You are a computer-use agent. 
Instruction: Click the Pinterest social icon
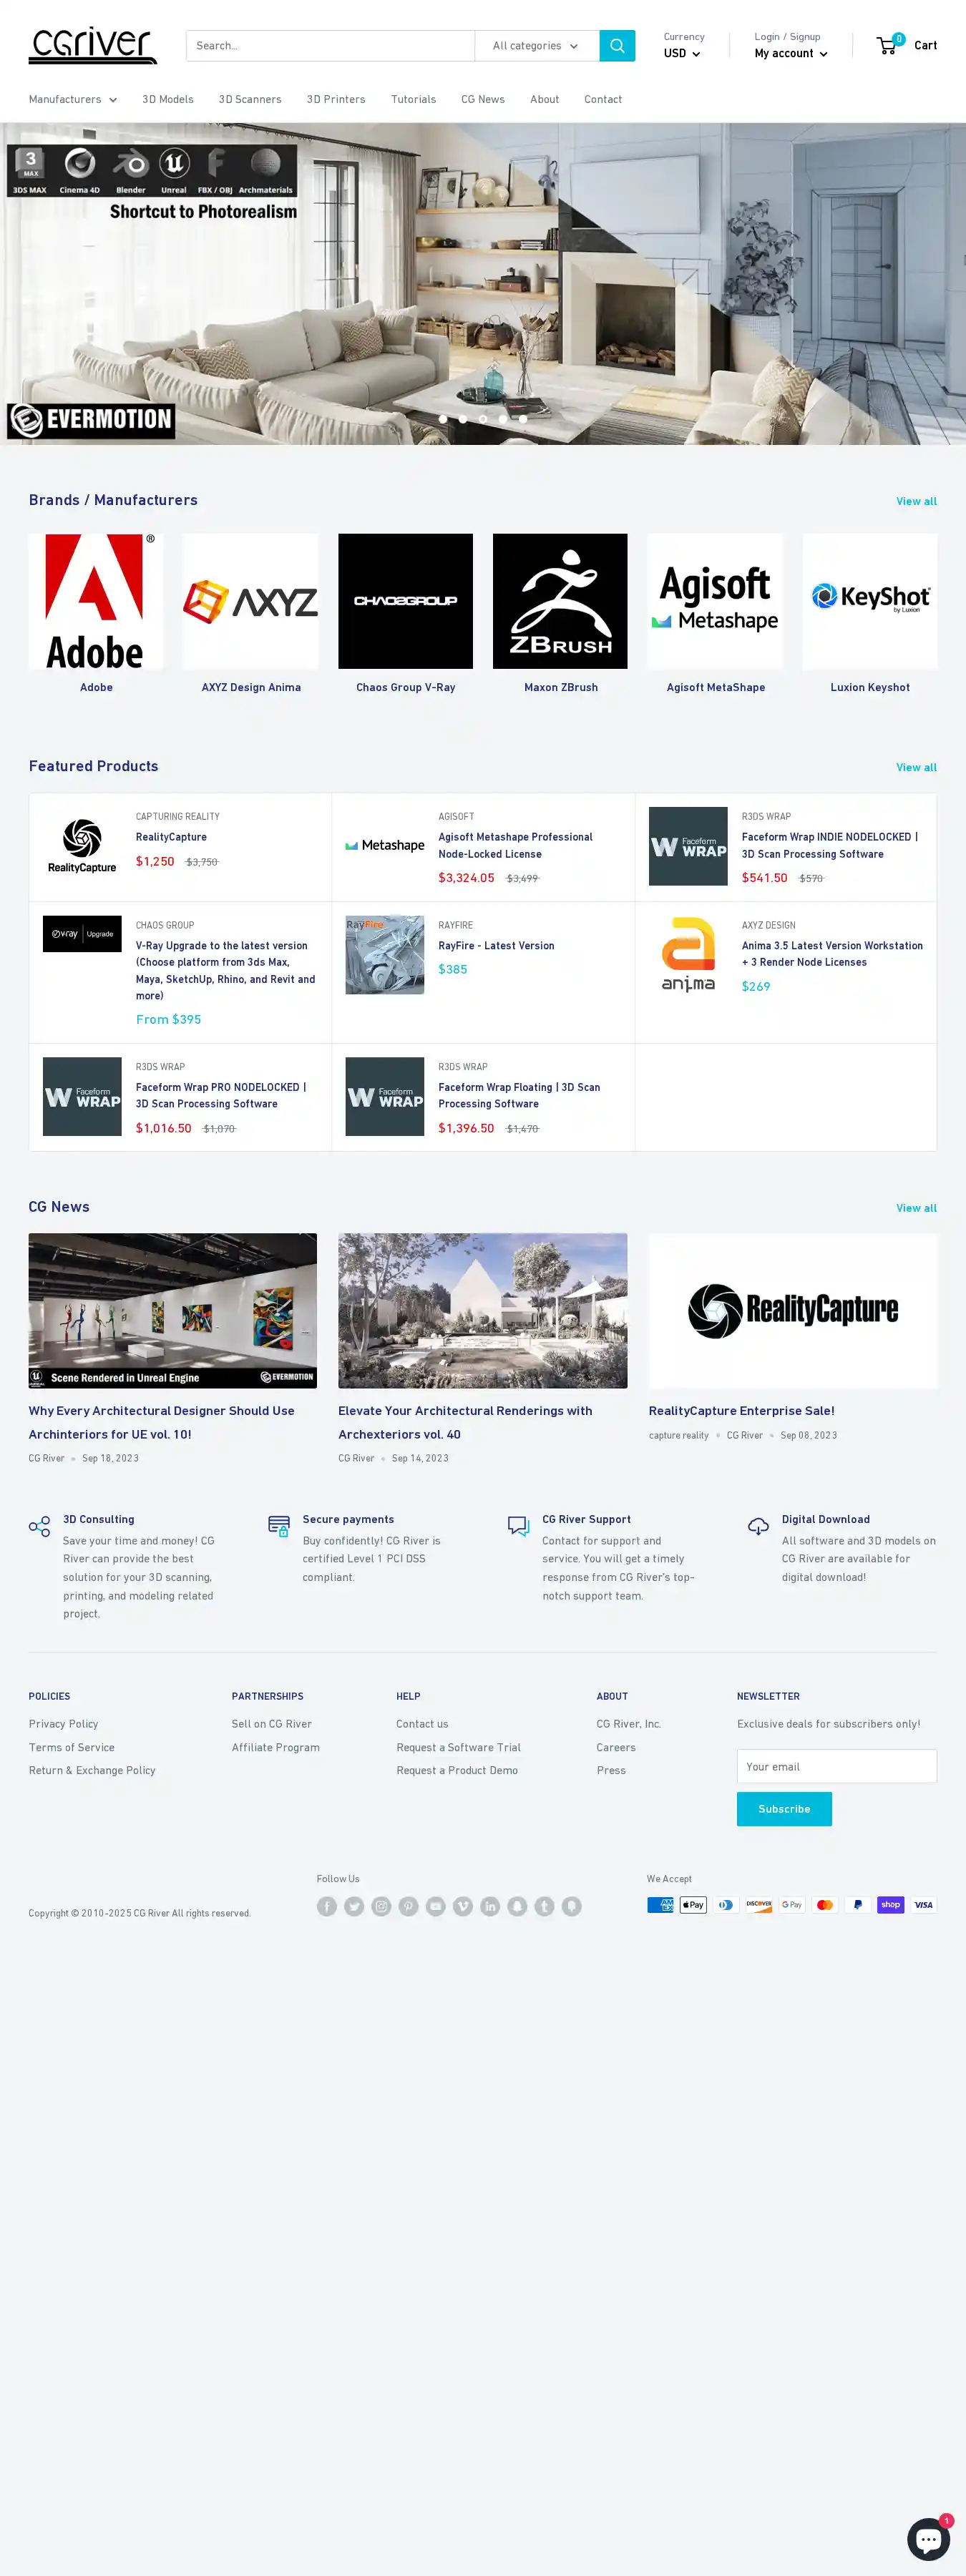(x=409, y=1906)
